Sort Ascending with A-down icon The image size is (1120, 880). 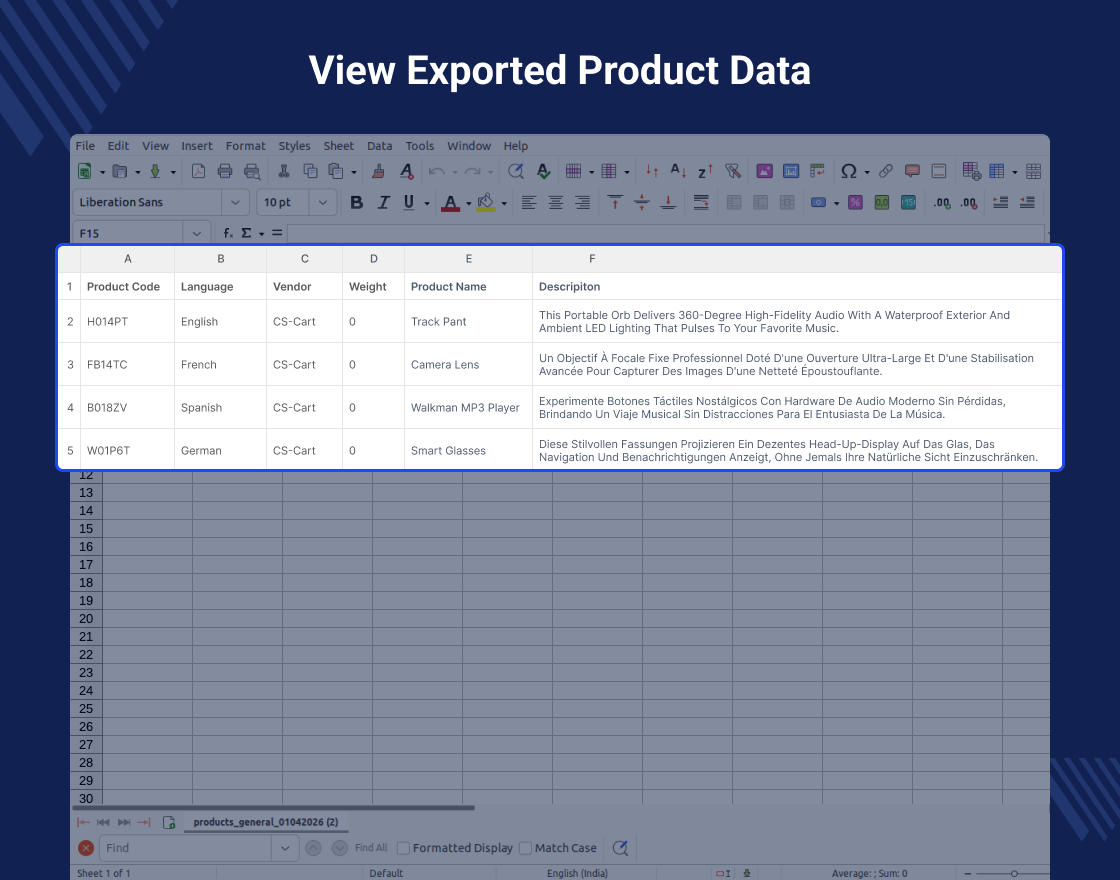678,171
